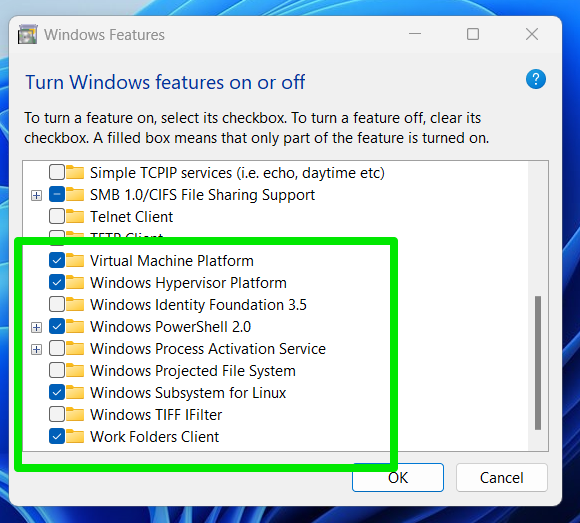This screenshot has width=580, height=523.
Task: Click OK to apply feature changes
Action: 398,478
